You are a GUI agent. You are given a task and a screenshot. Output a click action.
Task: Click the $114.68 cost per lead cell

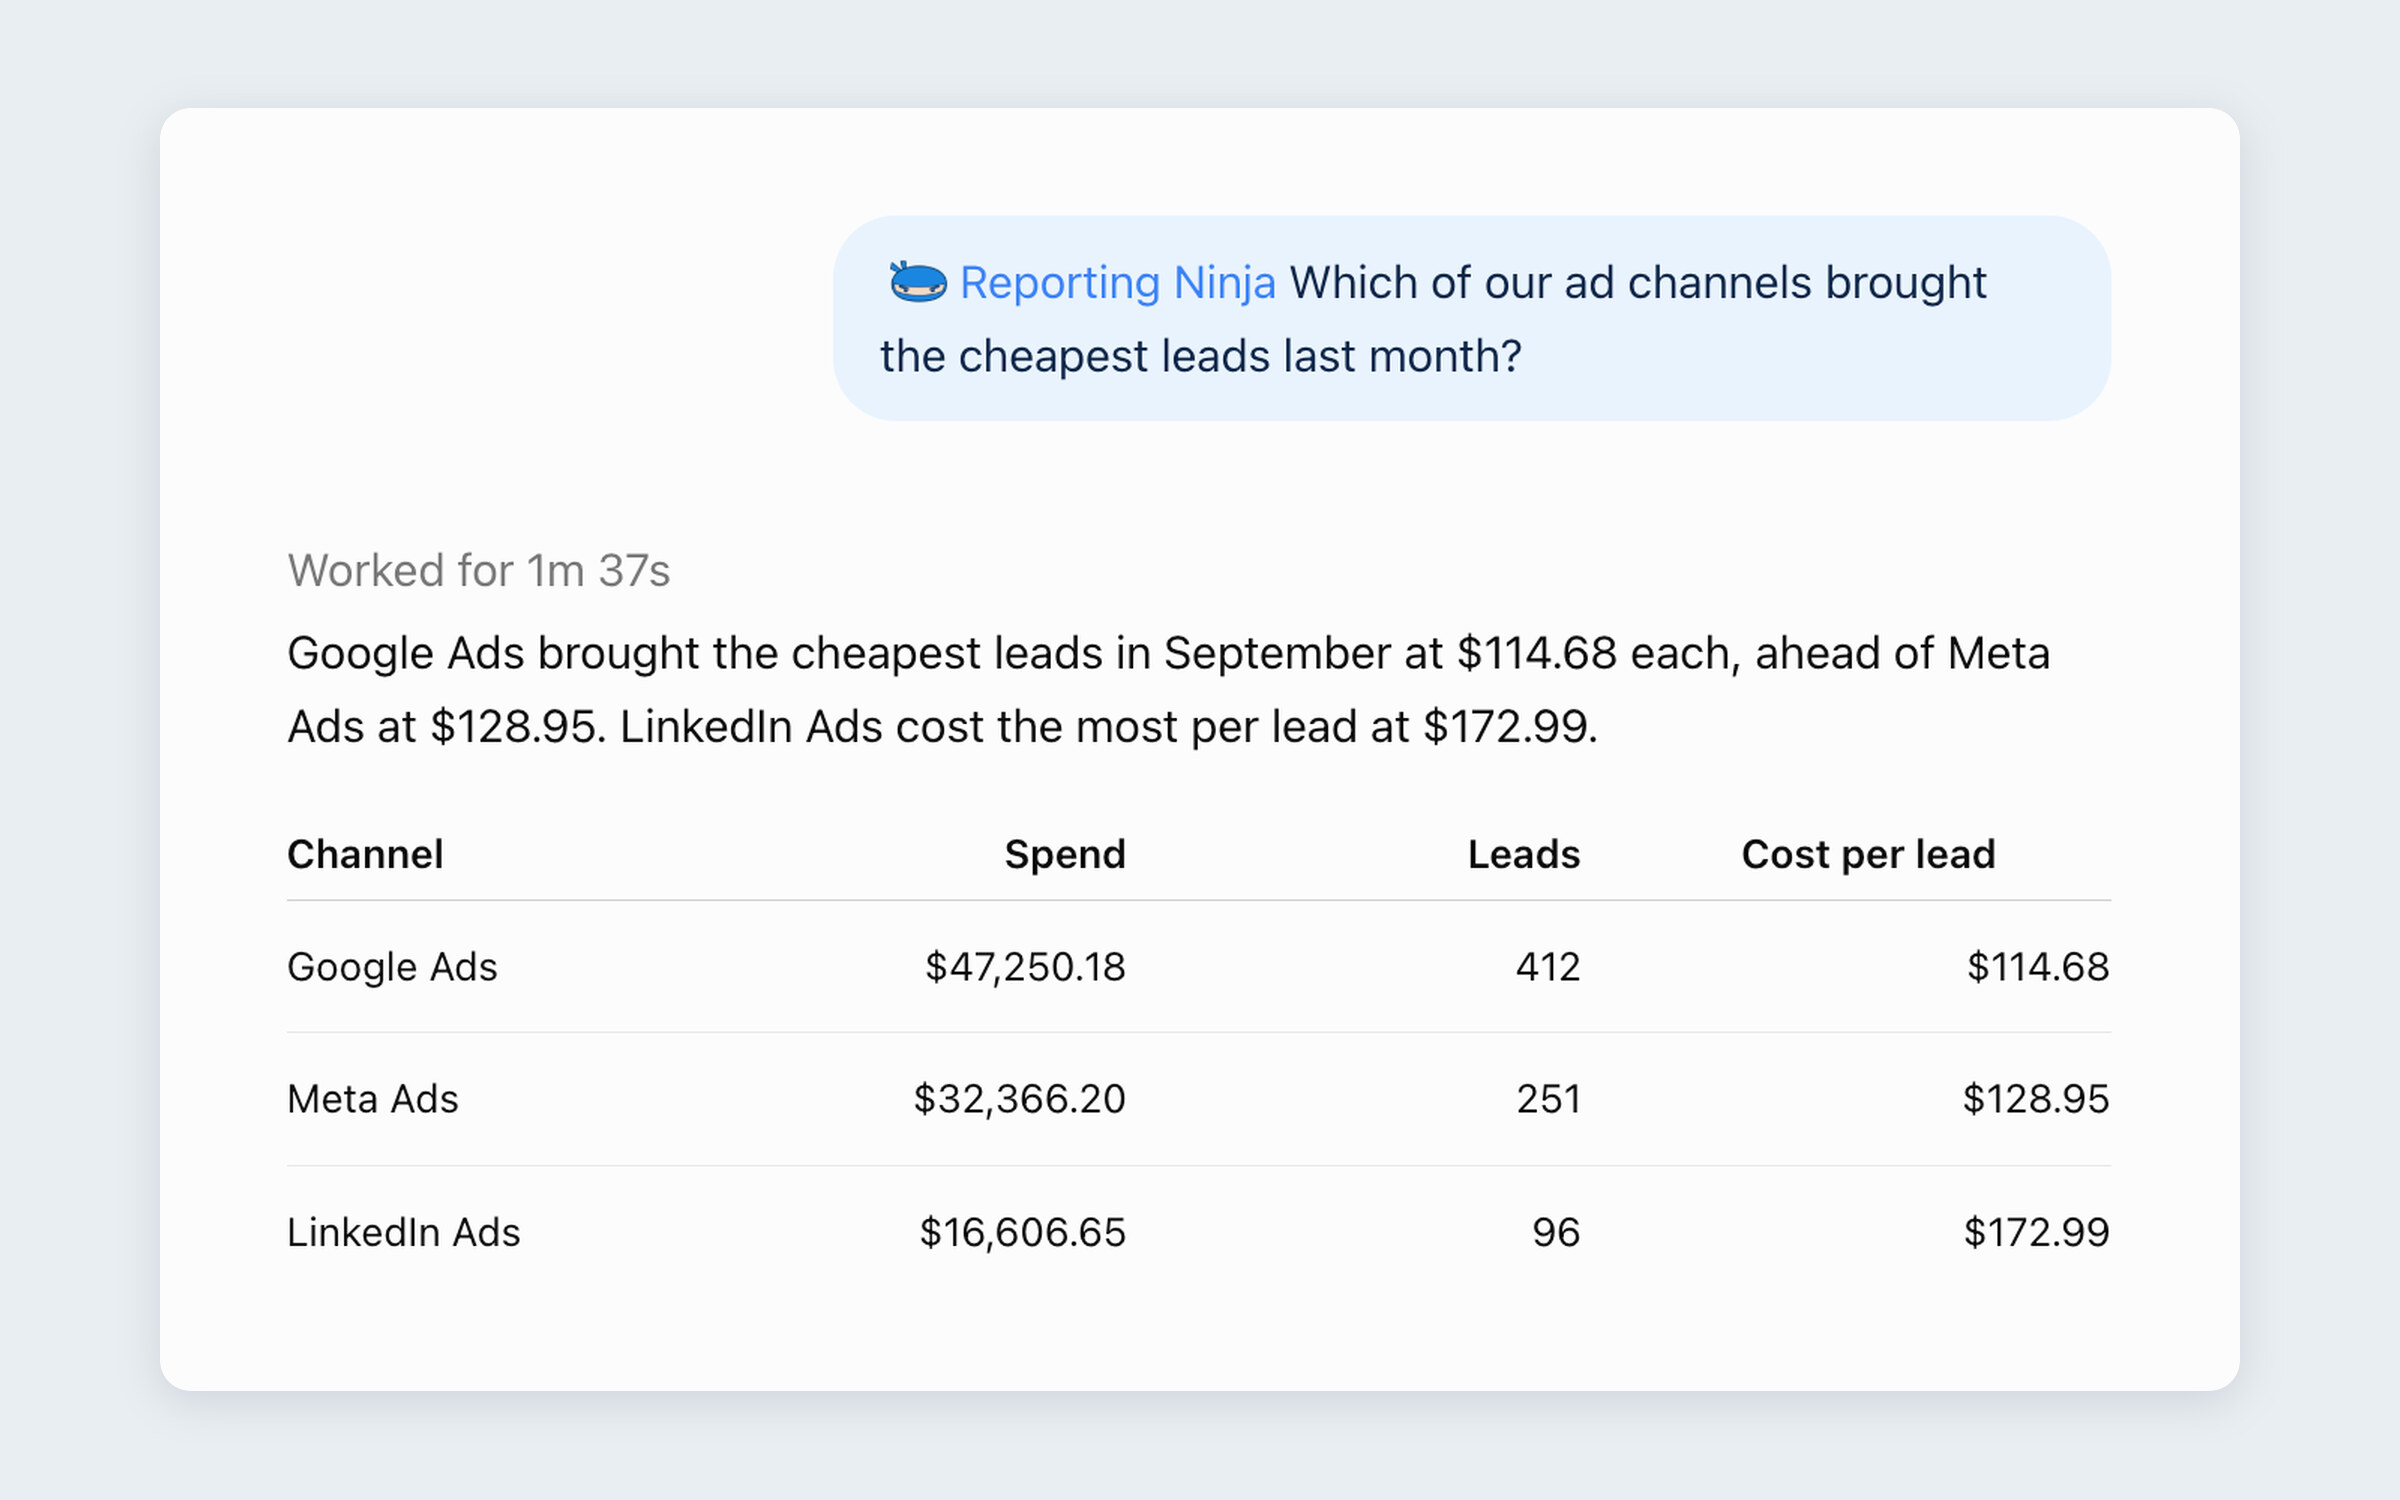(x=2038, y=967)
